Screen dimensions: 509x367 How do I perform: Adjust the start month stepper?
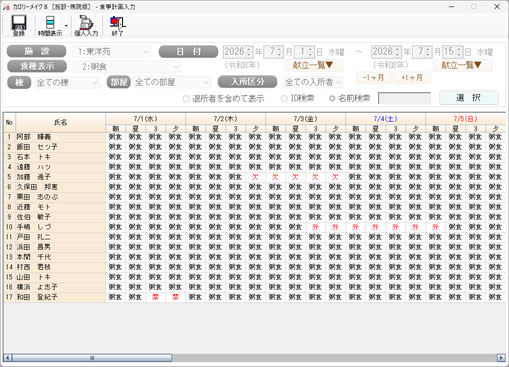[x=279, y=52]
